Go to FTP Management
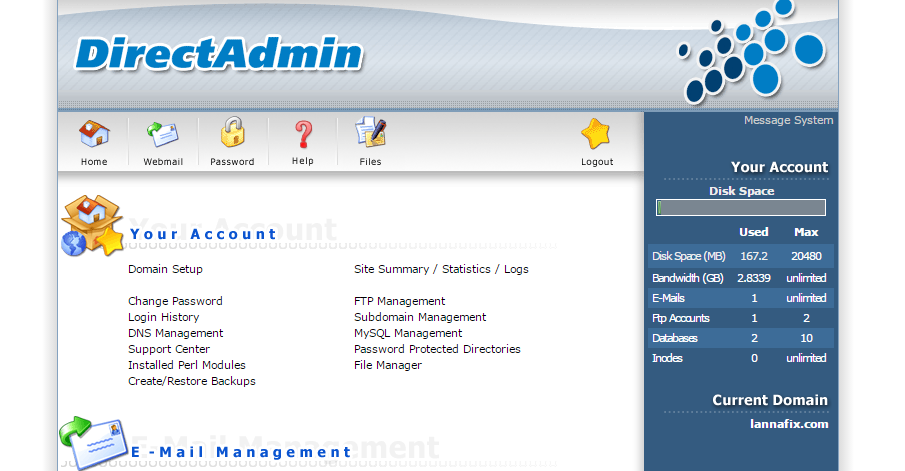This screenshot has width=905, height=471. (399, 301)
